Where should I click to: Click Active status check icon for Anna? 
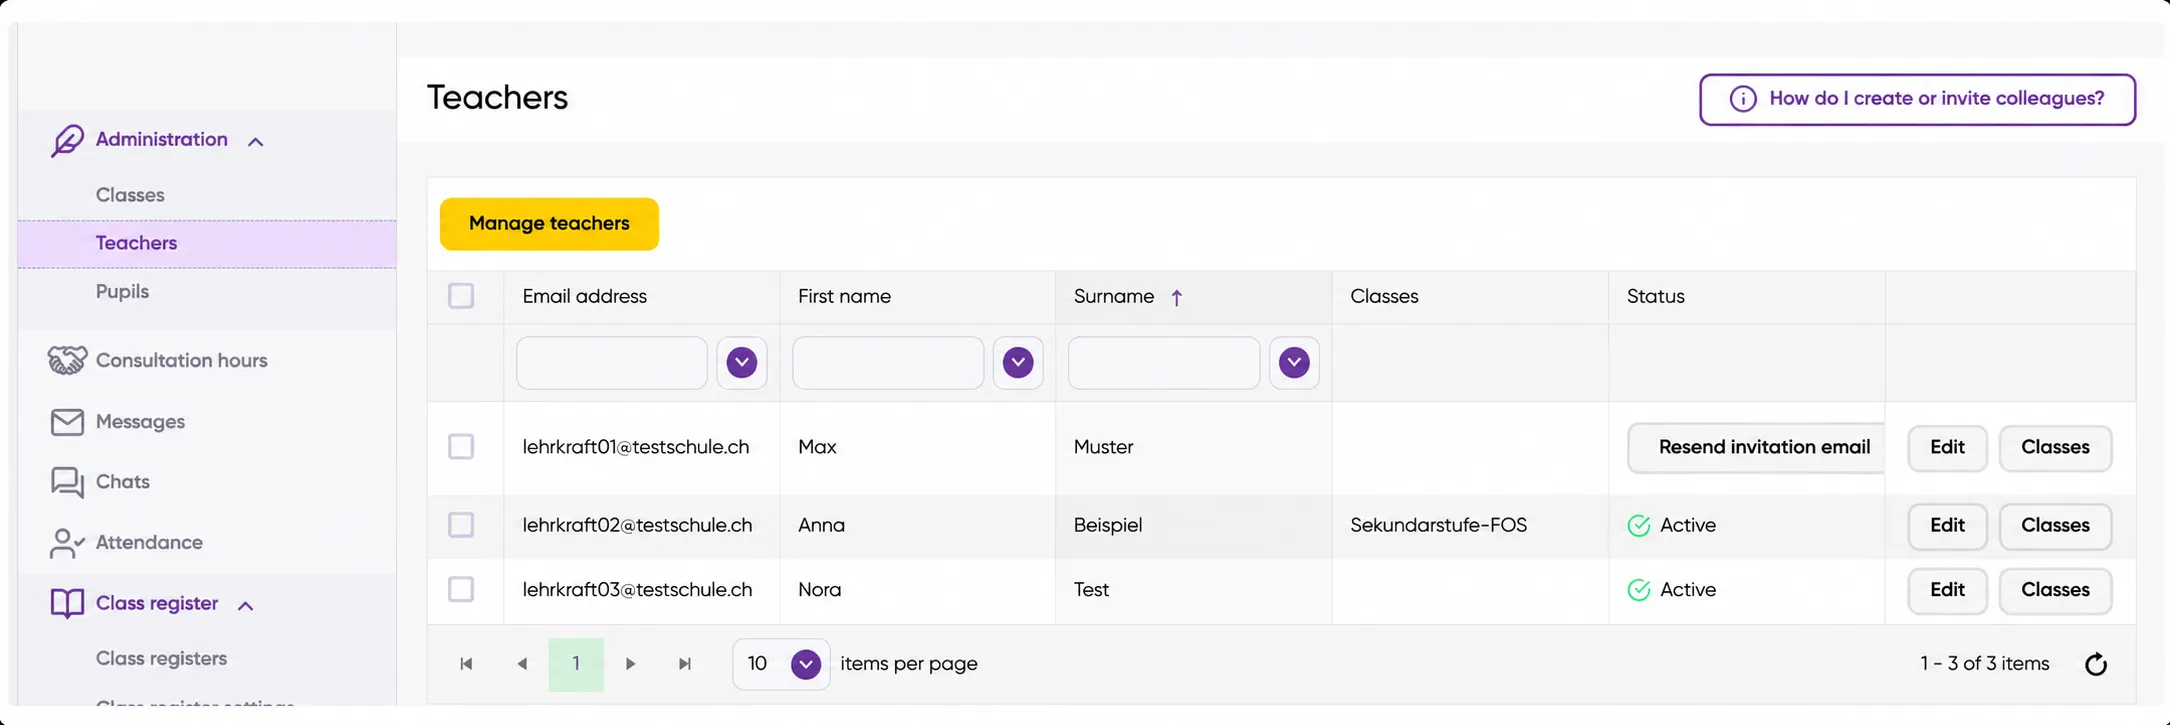[x=1639, y=526]
